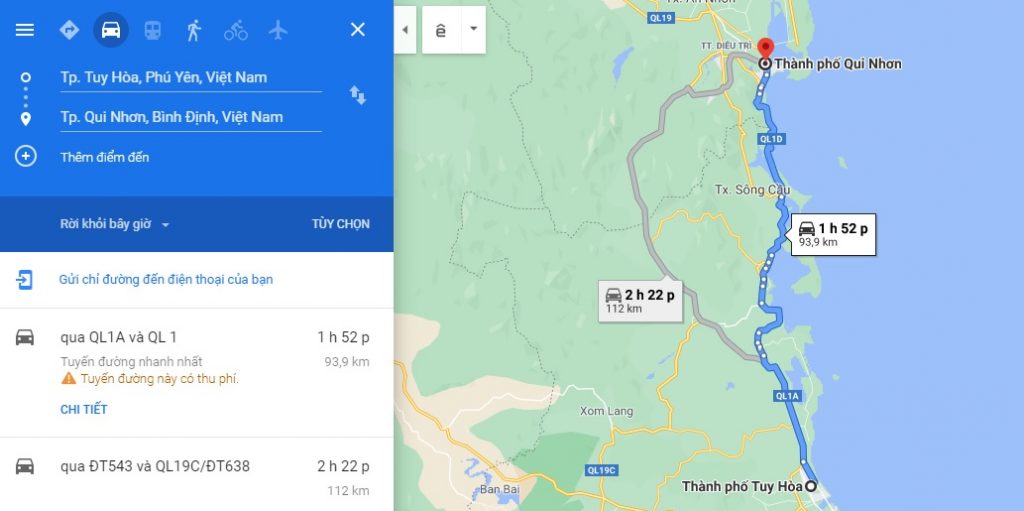Choose walking directions mode
Viewport: 1024px width, 511px height.
point(194,30)
